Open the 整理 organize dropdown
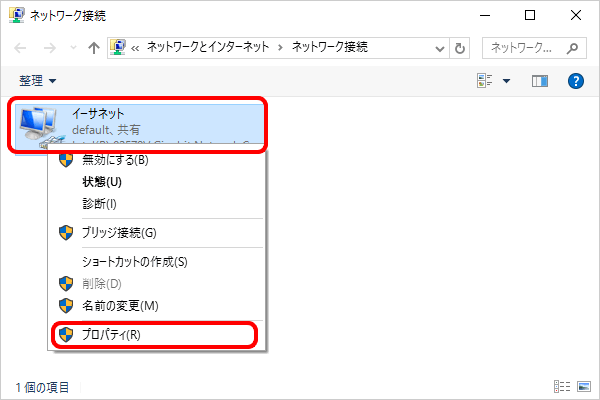 click(x=38, y=80)
